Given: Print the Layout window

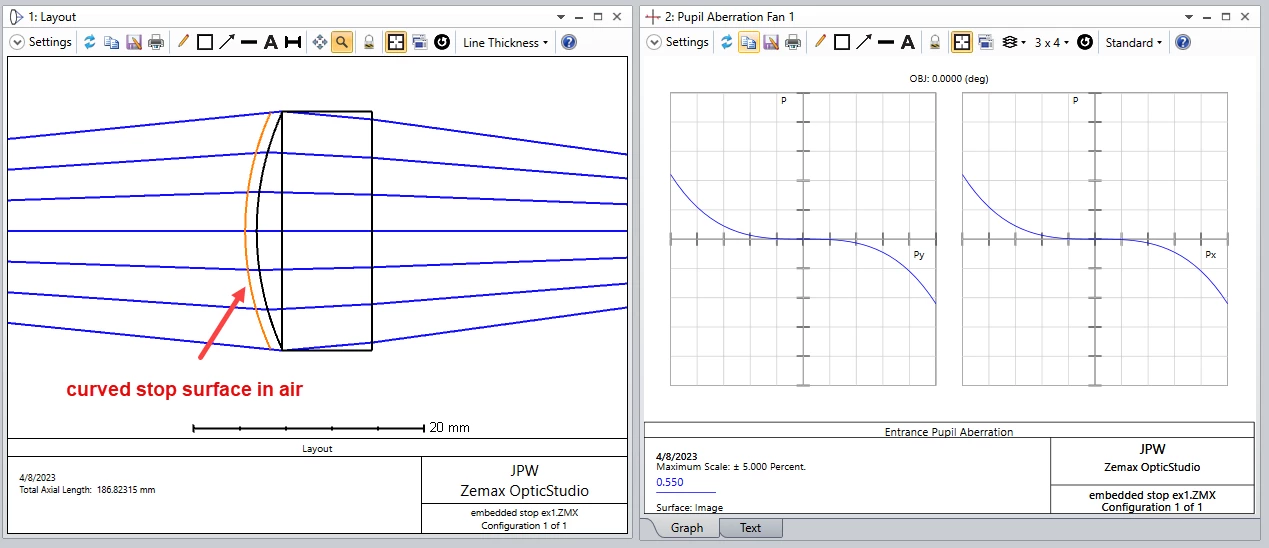Looking at the screenshot, I should coord(156,42).
